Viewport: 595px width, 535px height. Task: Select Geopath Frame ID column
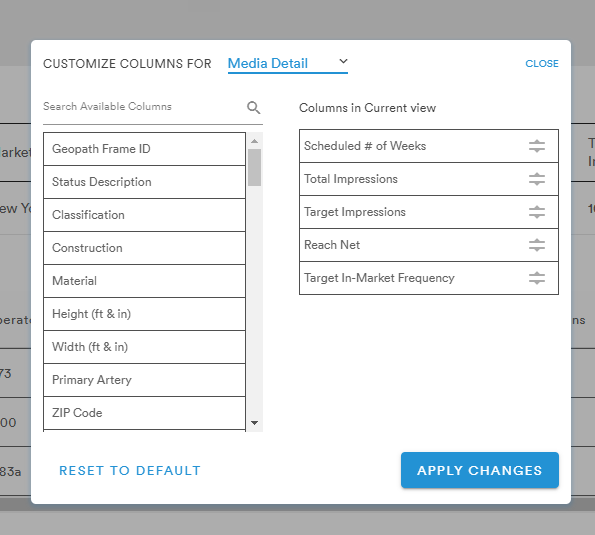click(144, 149)
